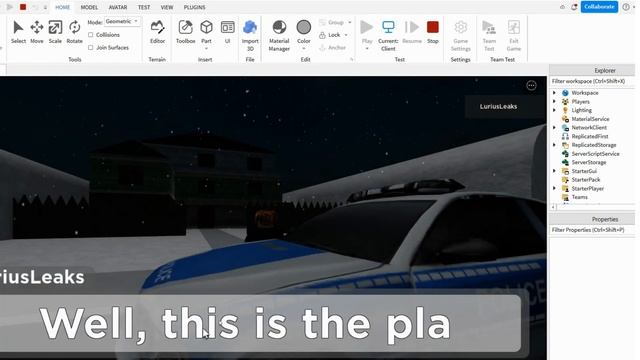Image resolution: width=640 pixels, height=360 pixels.
Task: Click the Explorer panel header
Action: coord(592,71)
